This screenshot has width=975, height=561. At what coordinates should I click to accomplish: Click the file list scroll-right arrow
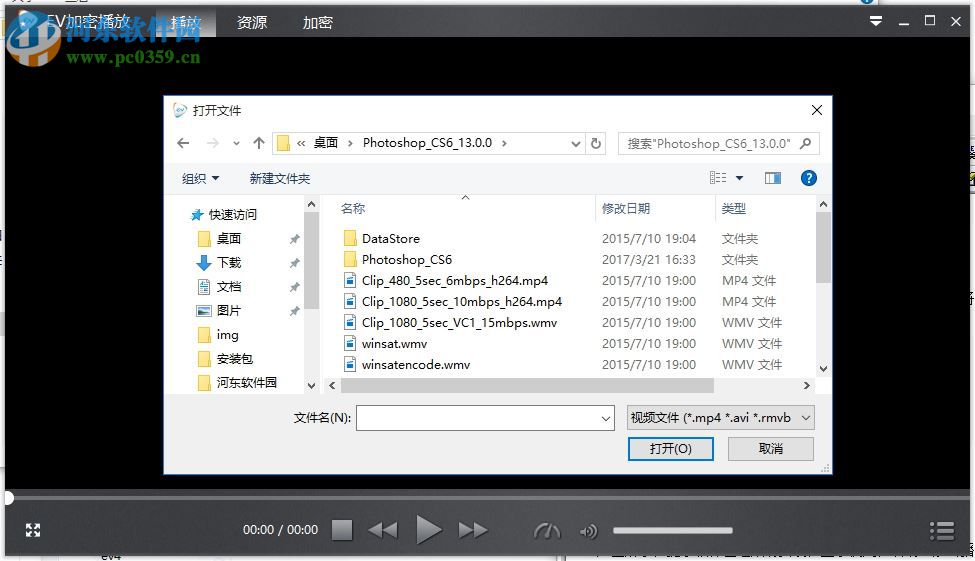806,386
